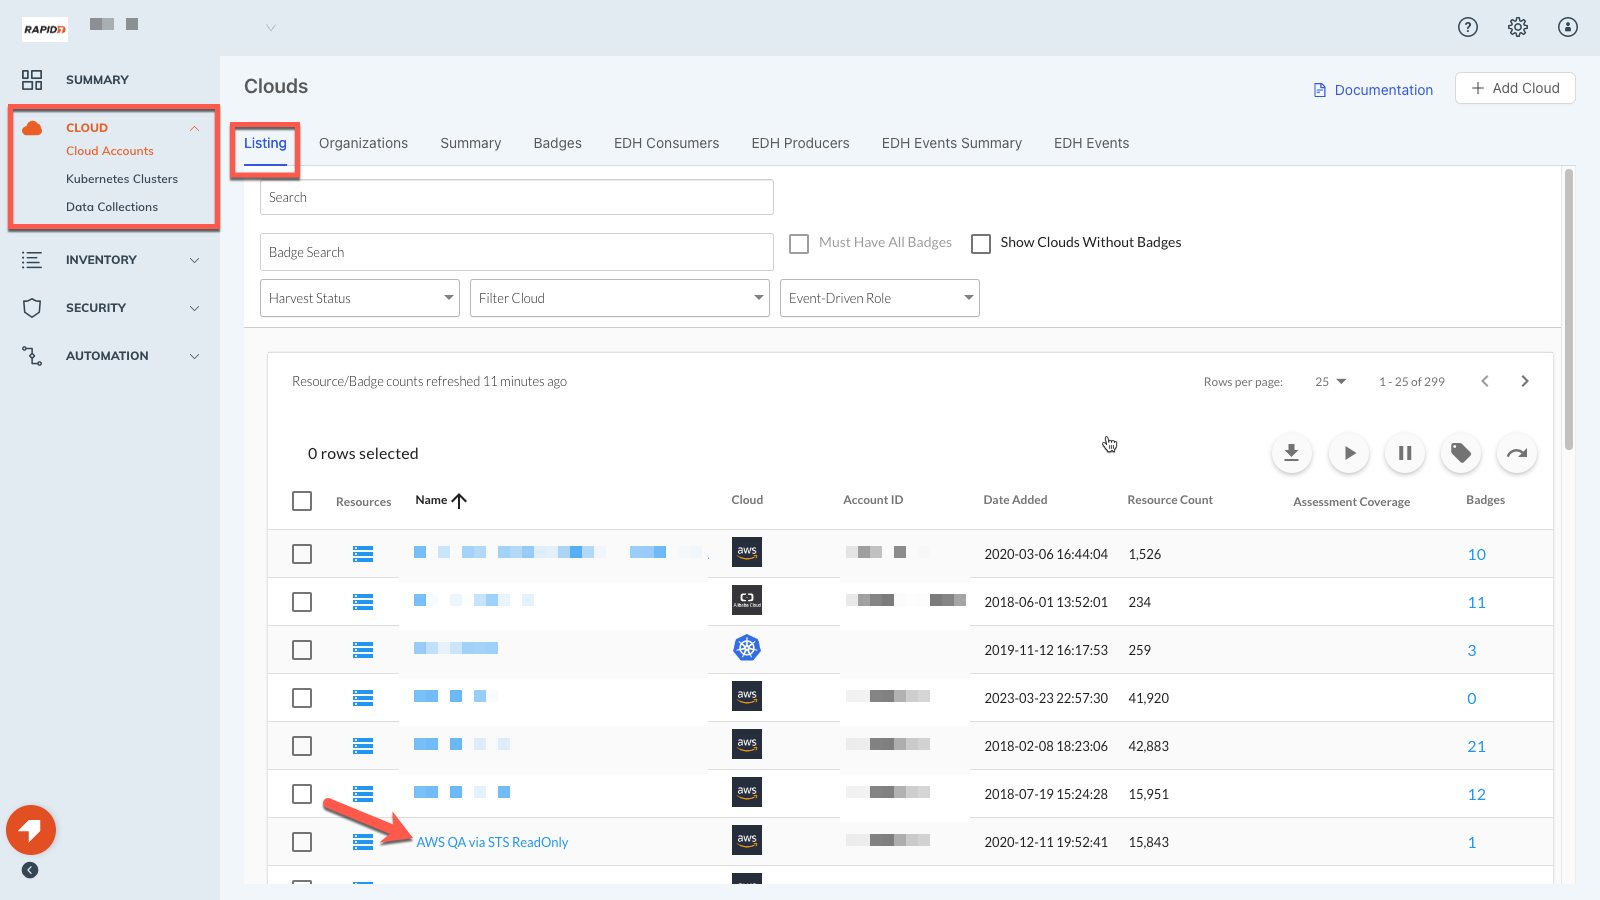
Task: Click the play (resume harvesting) icon
Action: (1348, 453)
